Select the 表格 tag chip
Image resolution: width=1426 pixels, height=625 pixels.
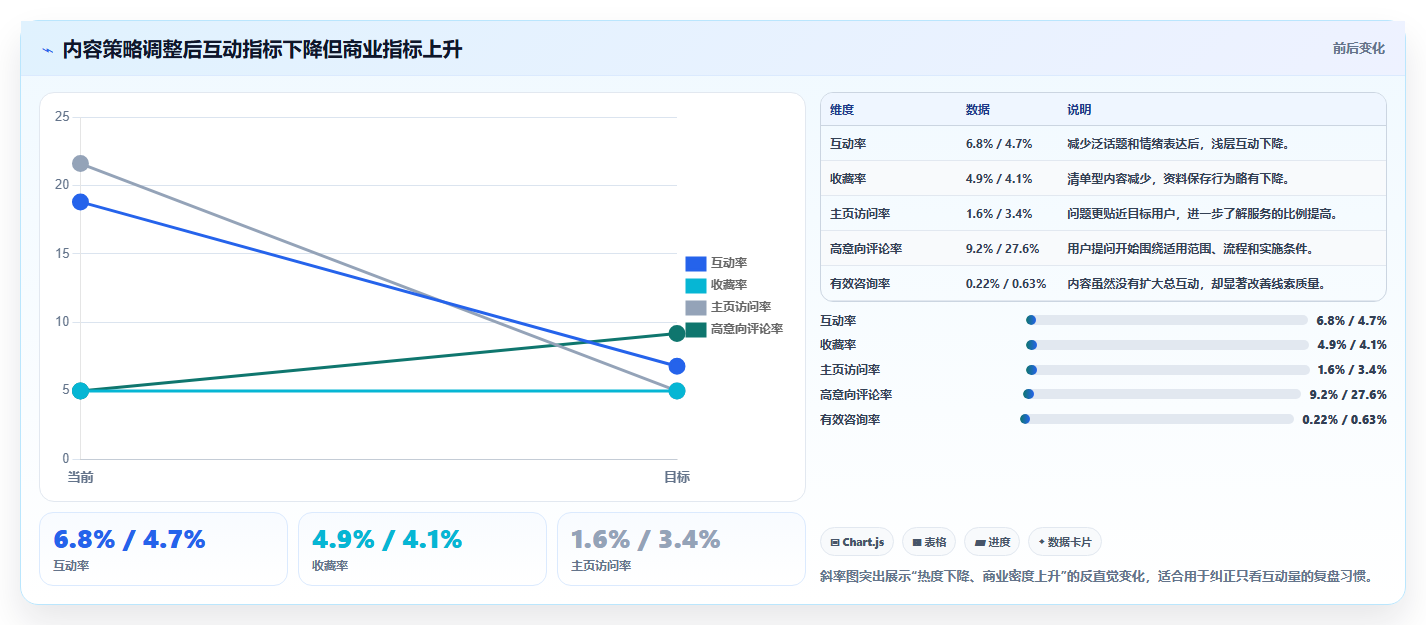coord(929,542)
